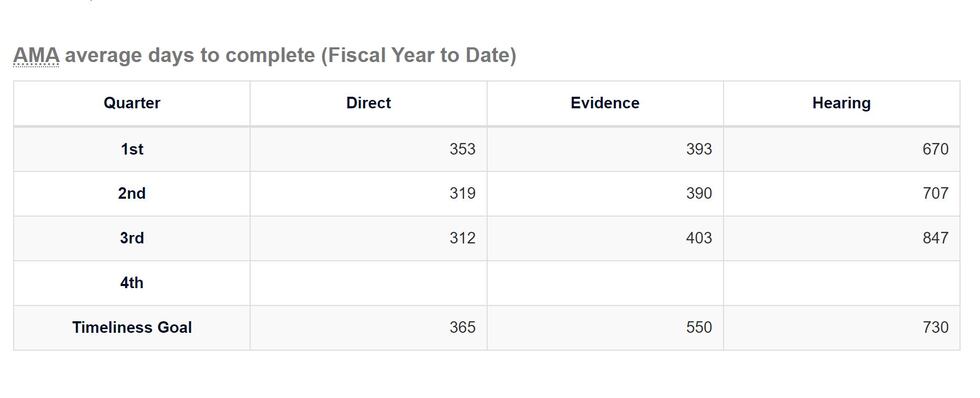This screenshot has height=398, width=980.
Task: Select the Evidence timeliness goal 550
Action: pos(699,327)
